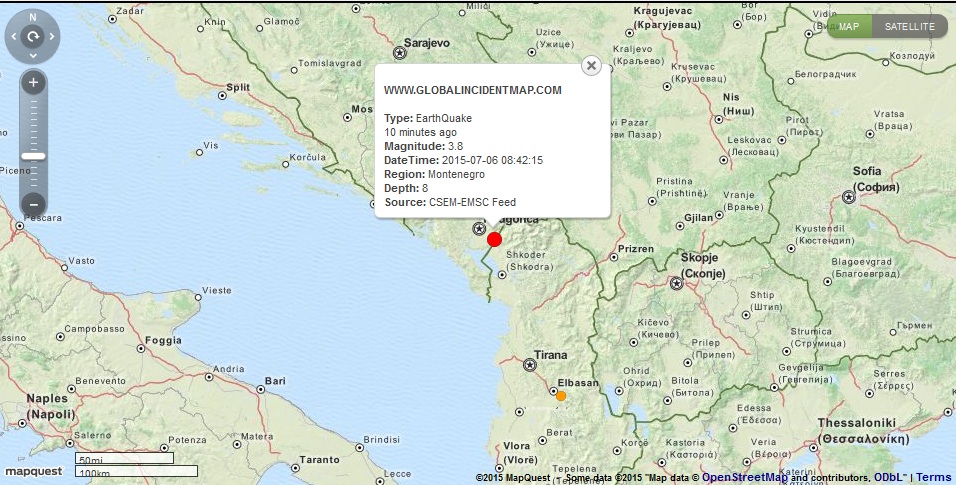Screen dimensions: 956x485
Task: Click the zoom out minus button
Action: [33, 206]
